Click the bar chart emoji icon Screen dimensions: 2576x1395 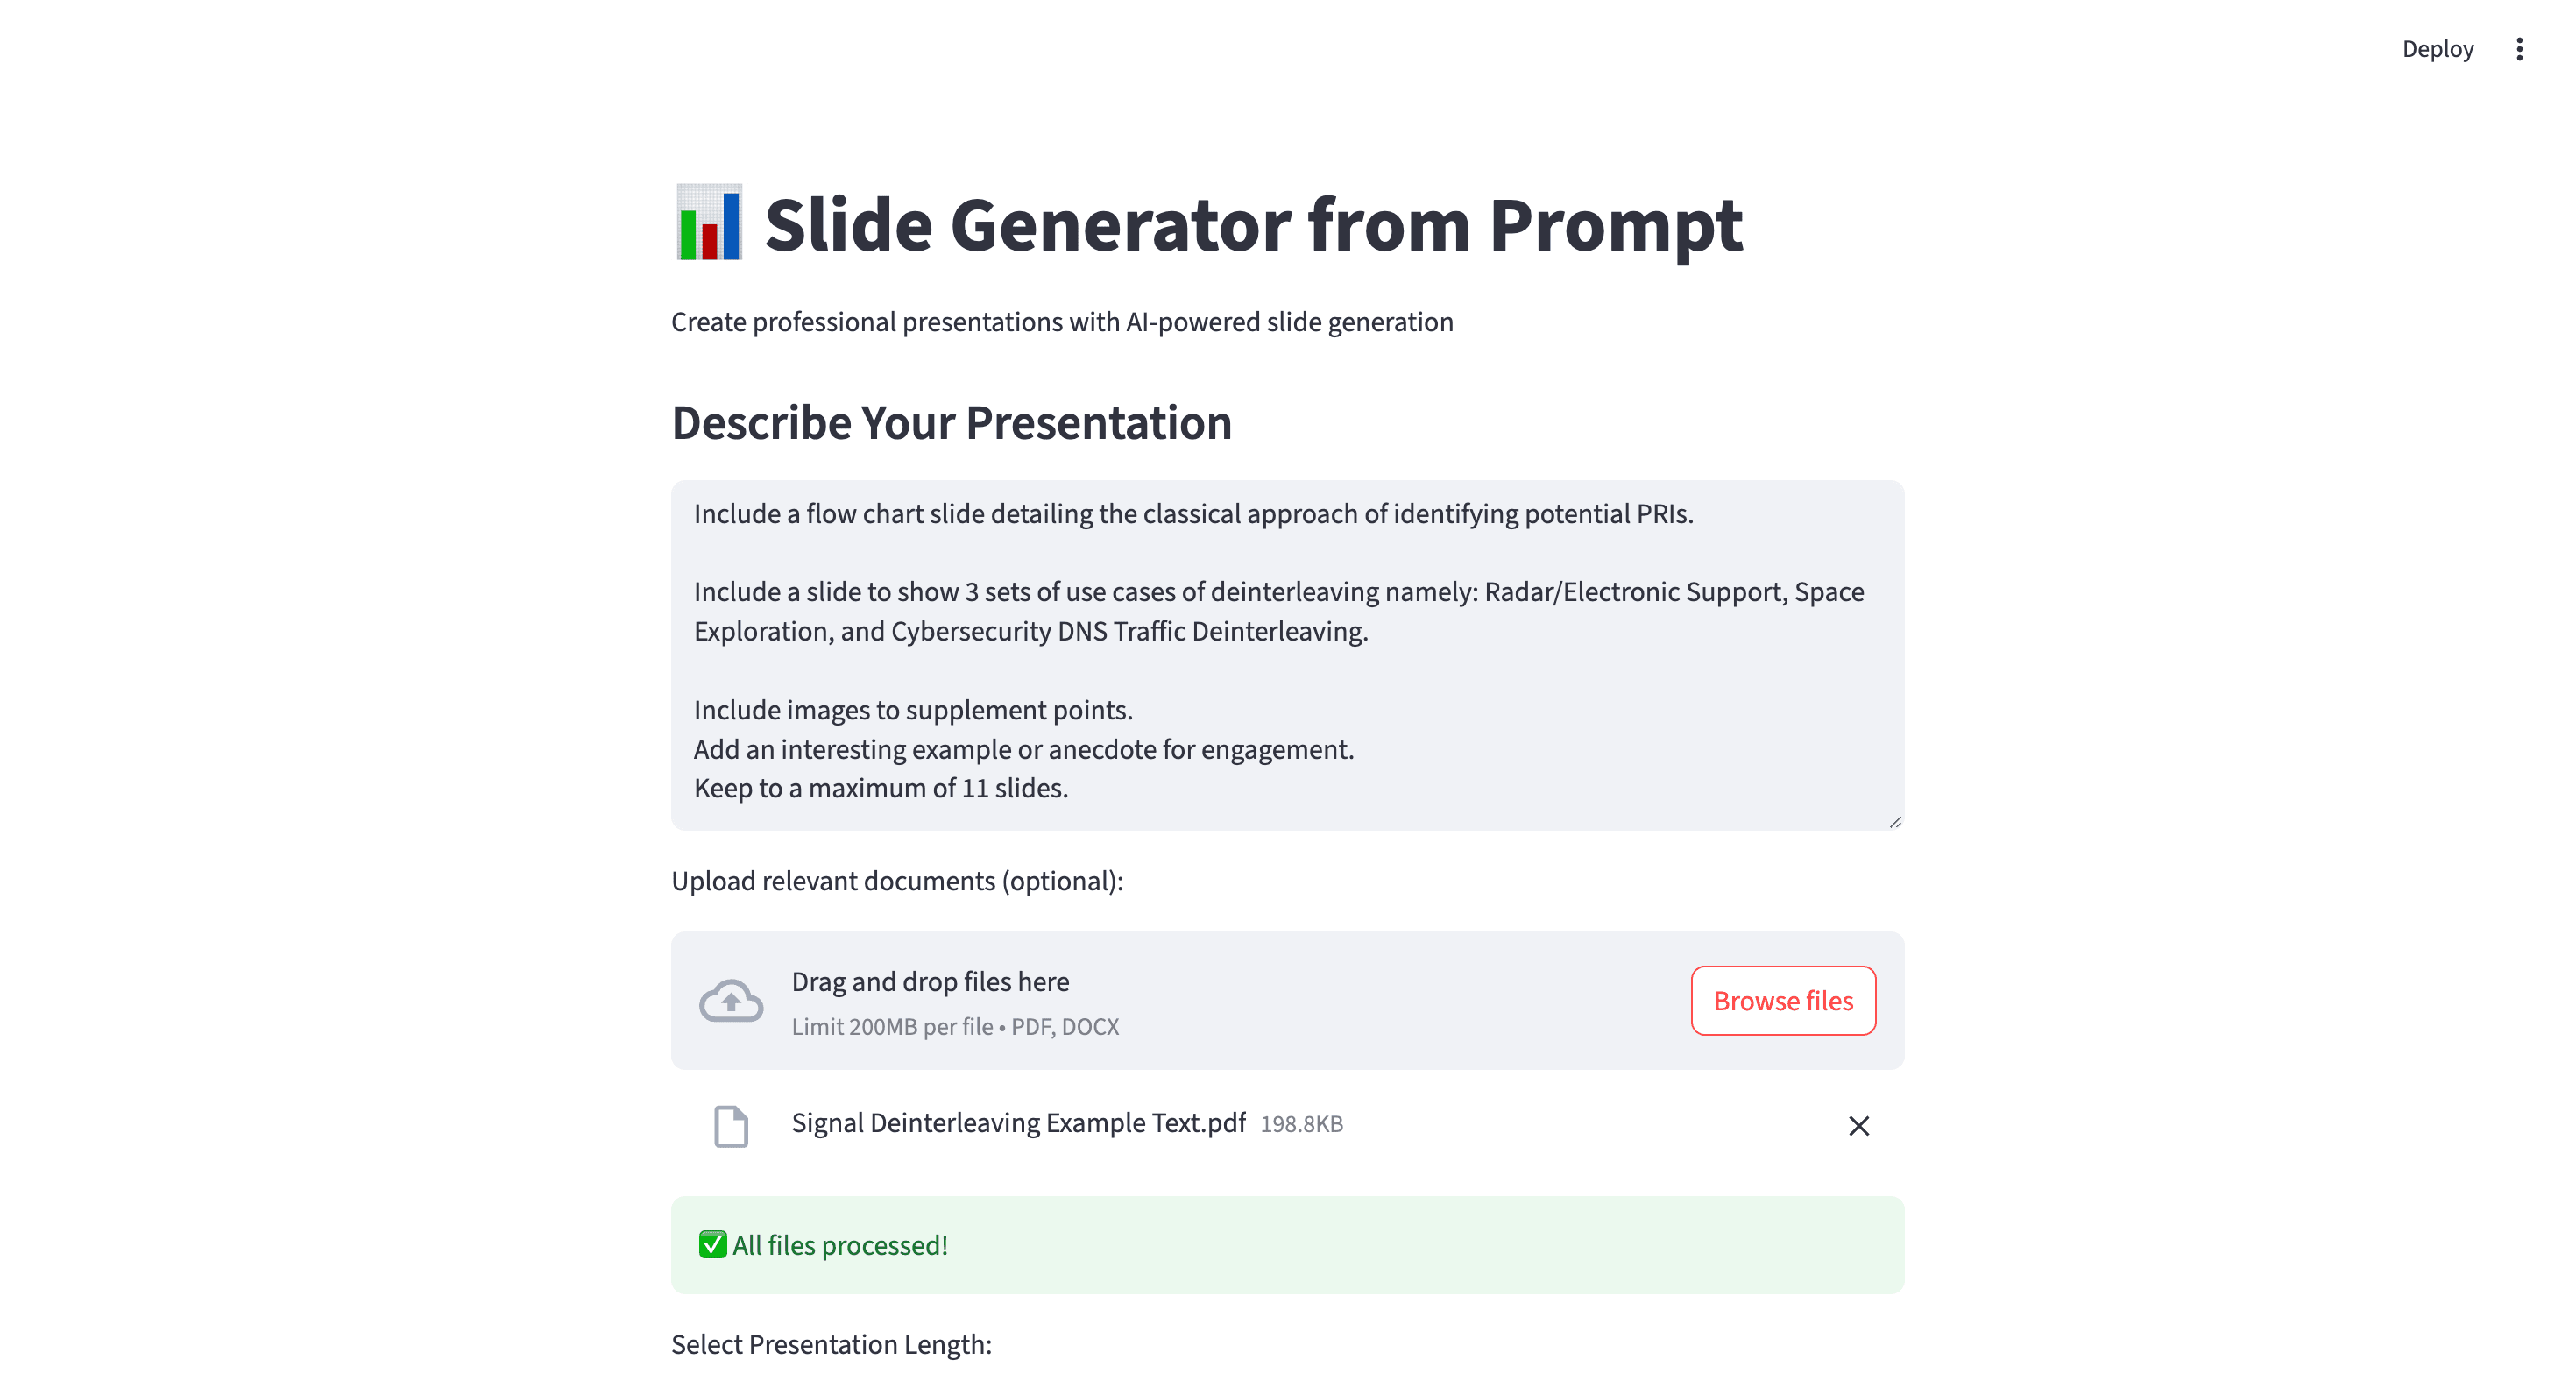[709, 223]
